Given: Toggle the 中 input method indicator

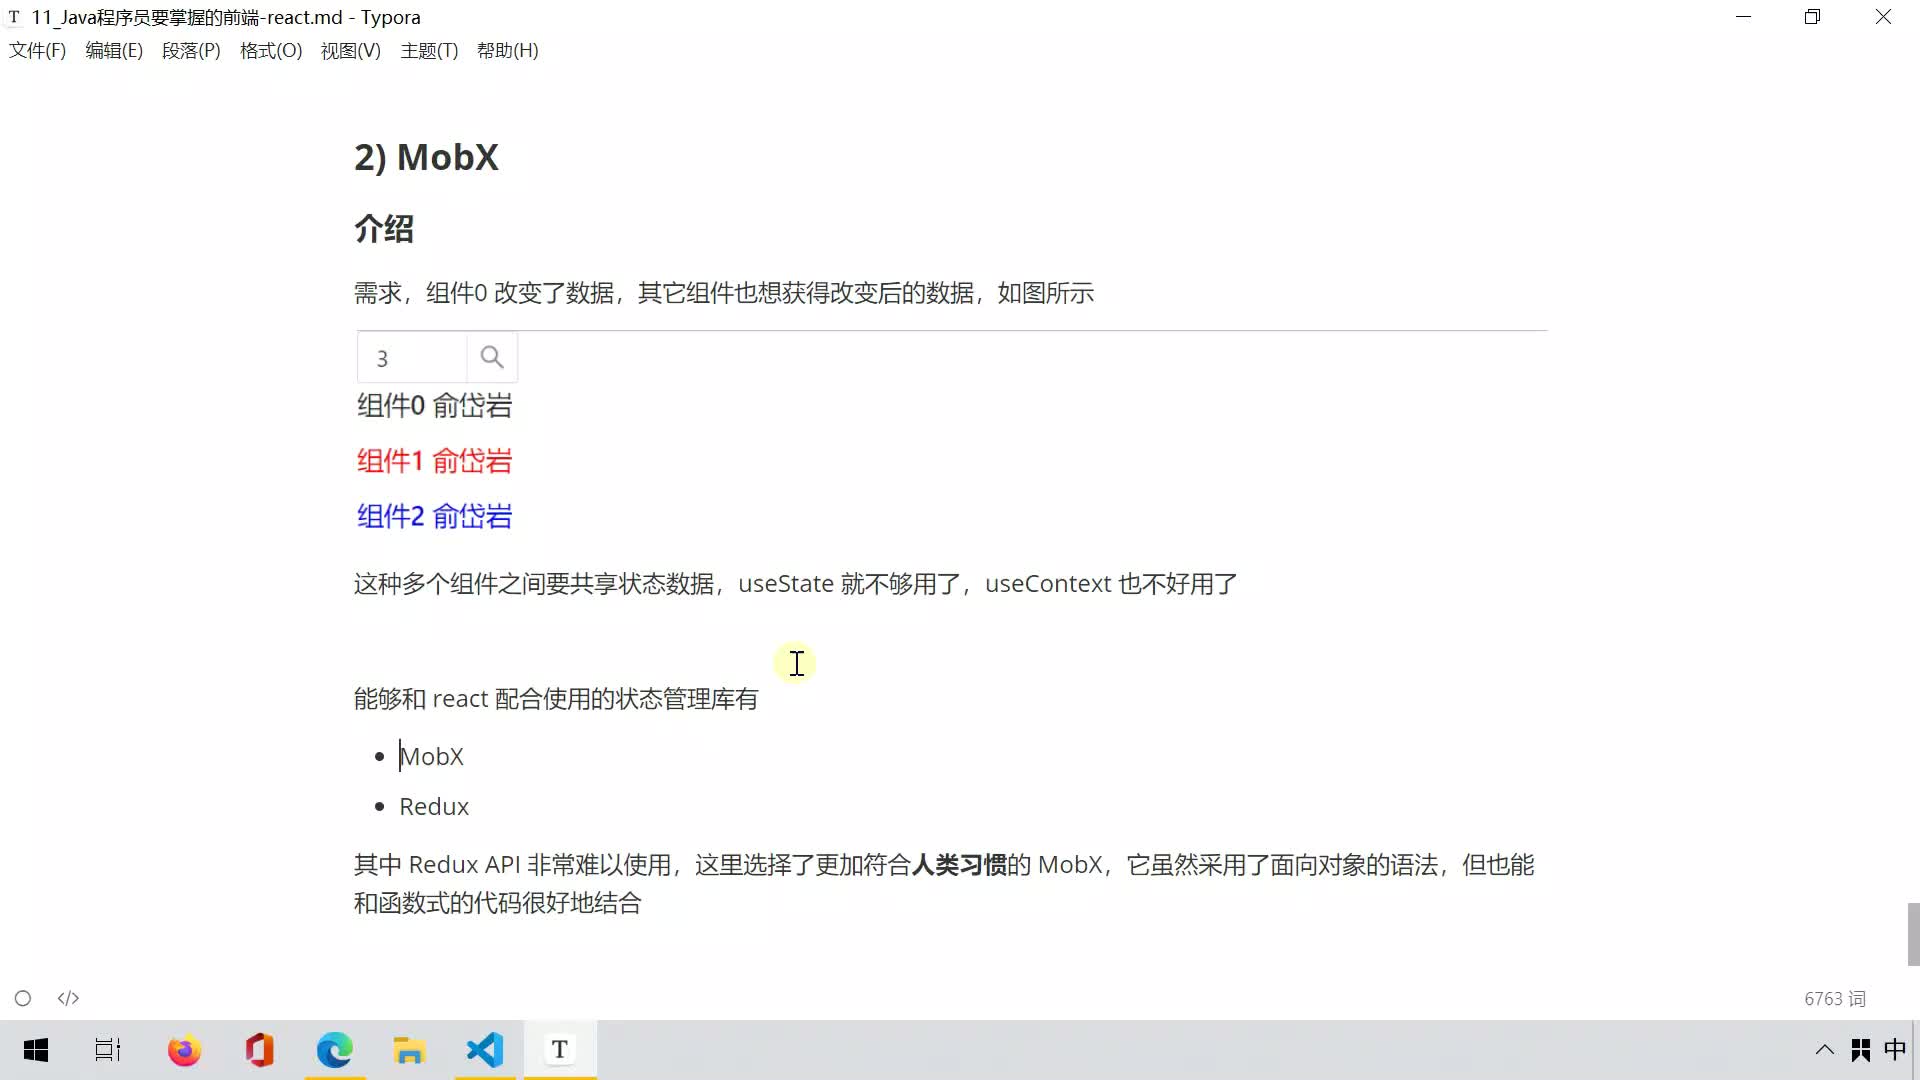Looking at the screenshot, I should [x=1895, y=1049].
